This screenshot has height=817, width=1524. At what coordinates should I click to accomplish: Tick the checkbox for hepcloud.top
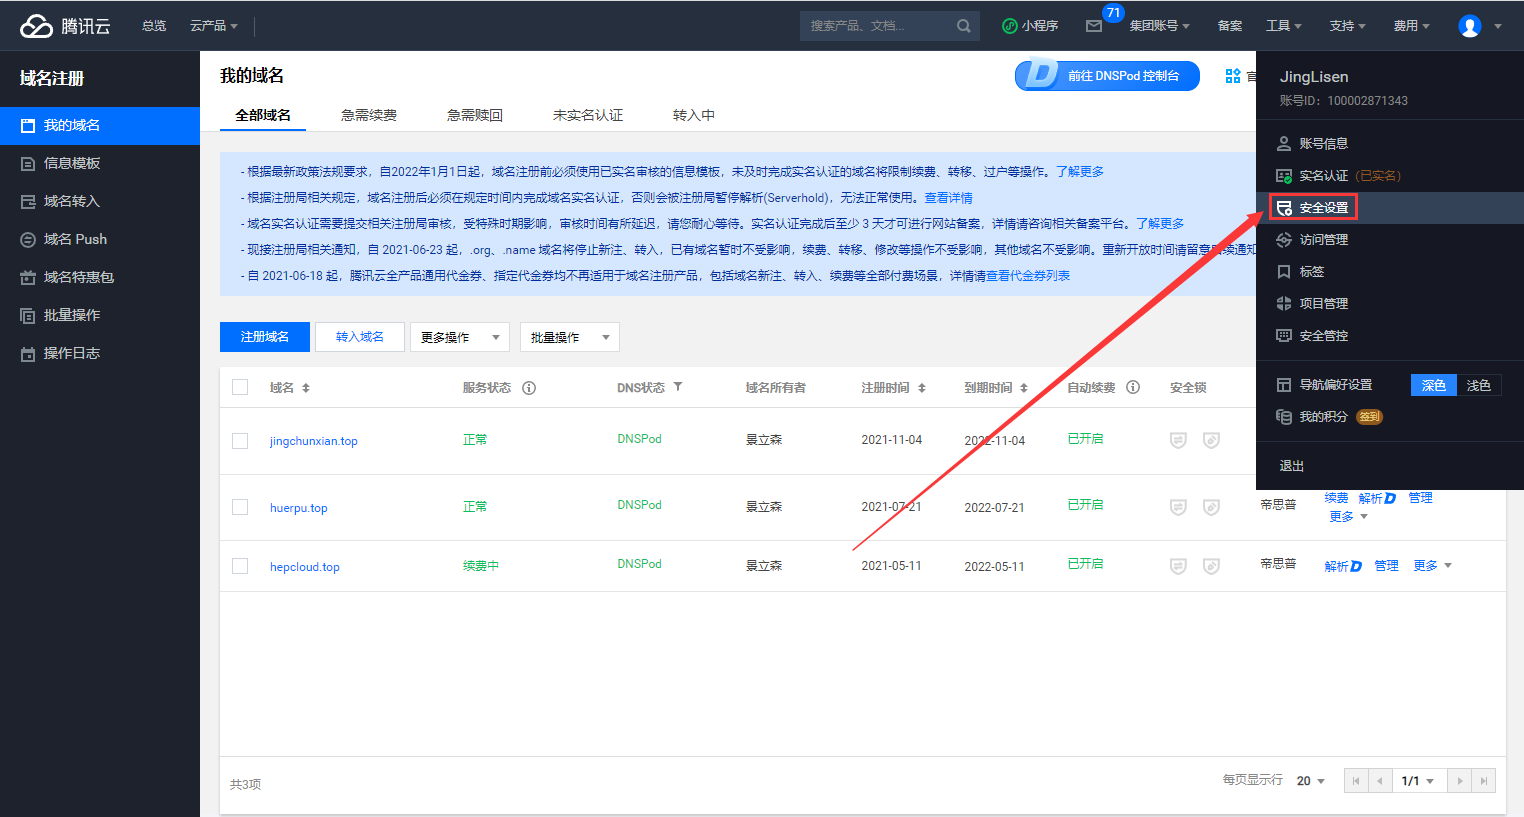pyautogui.click(x=240, y=566)
